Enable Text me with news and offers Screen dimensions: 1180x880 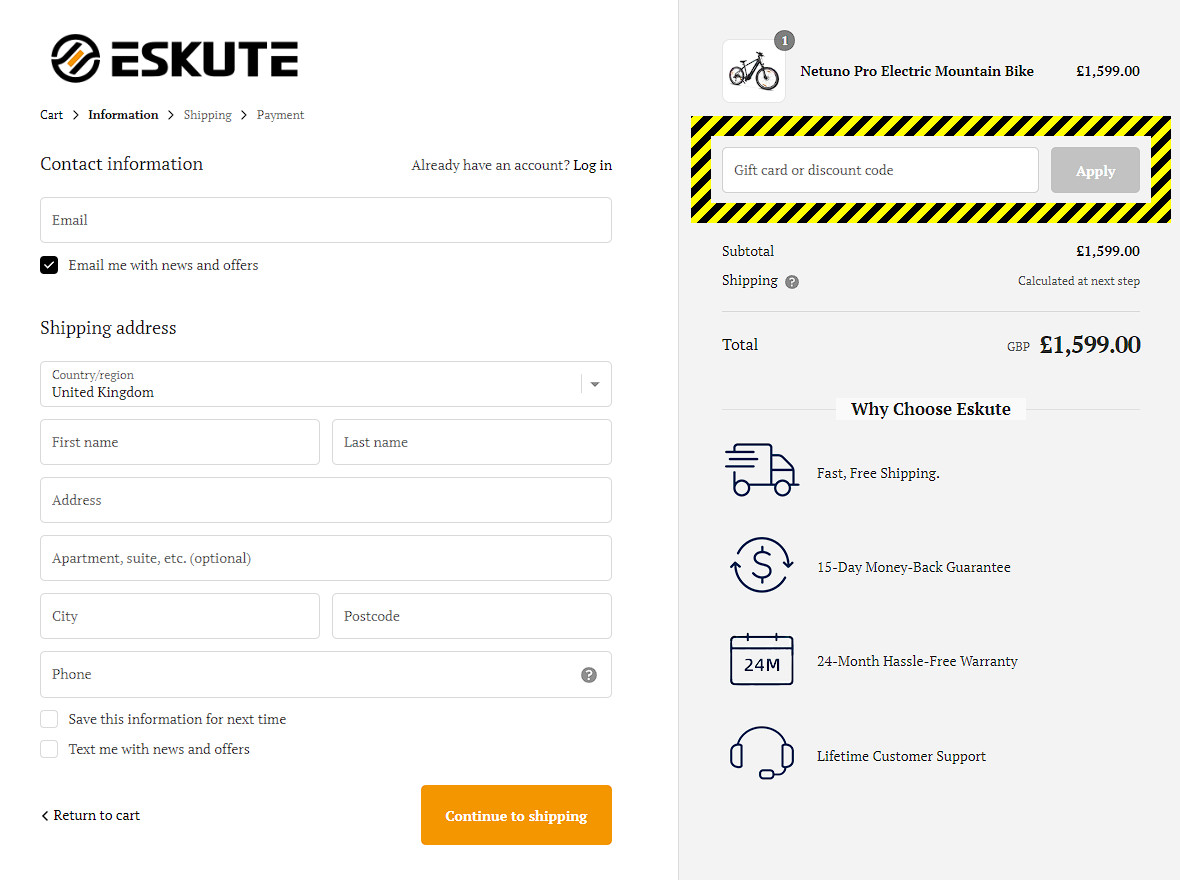49,749
